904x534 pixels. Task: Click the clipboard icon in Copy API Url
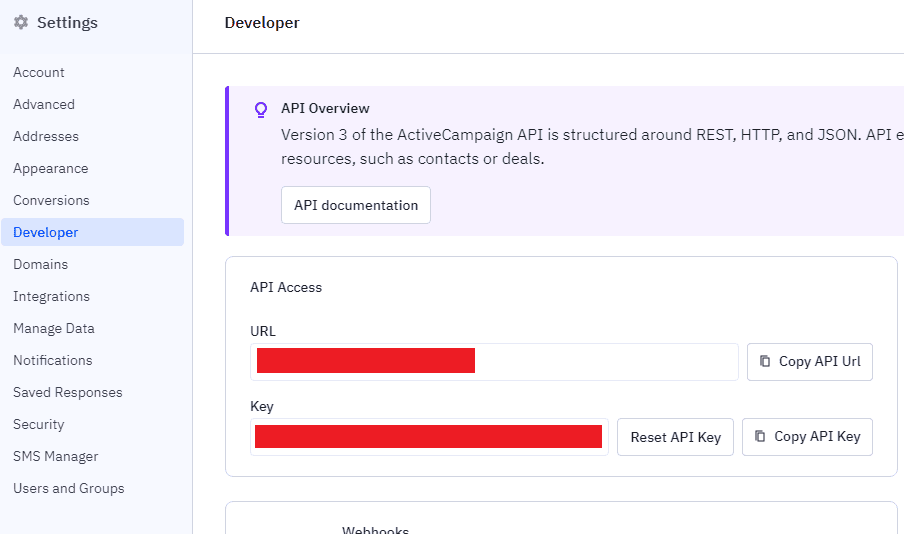click(765, 361)
